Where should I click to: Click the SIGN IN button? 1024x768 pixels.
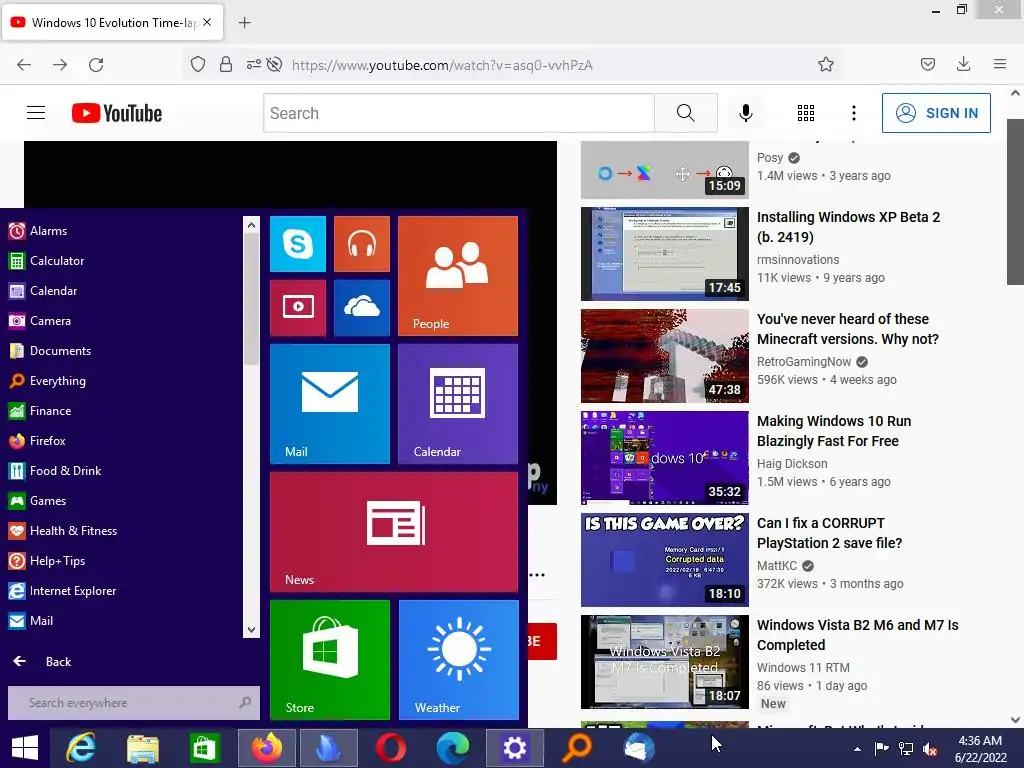(936, 113)
